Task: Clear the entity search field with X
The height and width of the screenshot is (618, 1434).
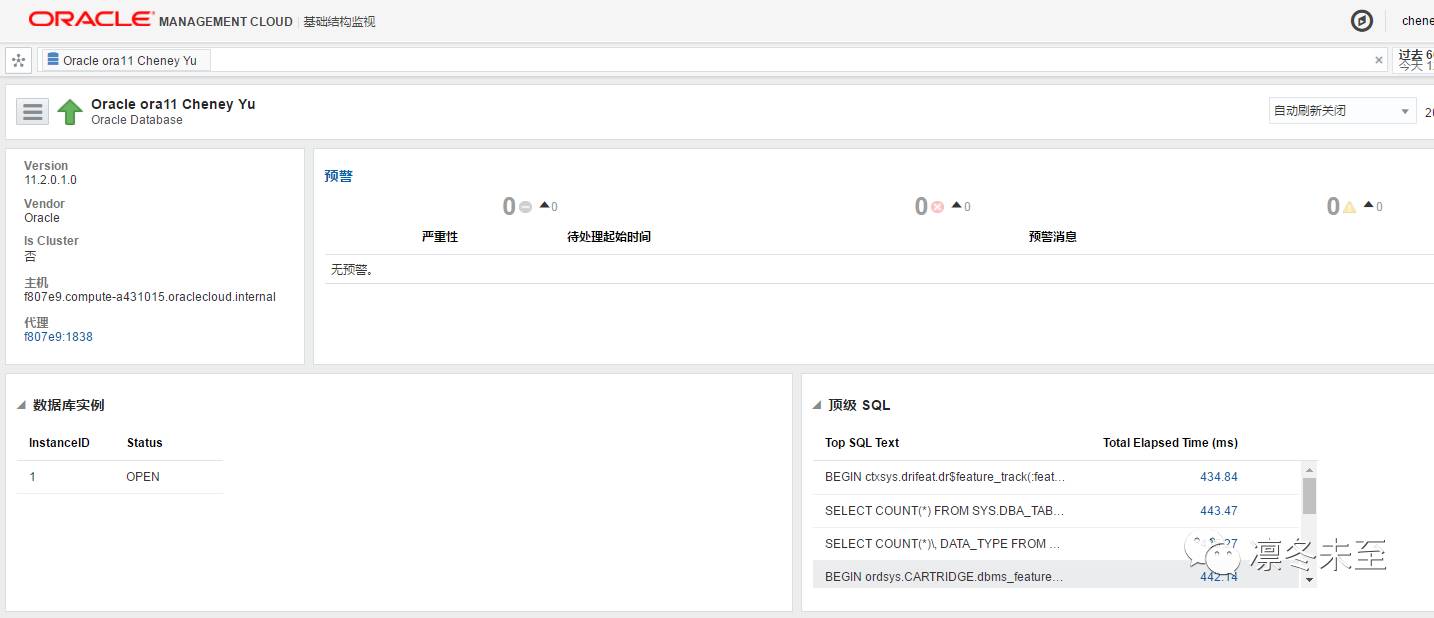Action: tap(1378, 60)
